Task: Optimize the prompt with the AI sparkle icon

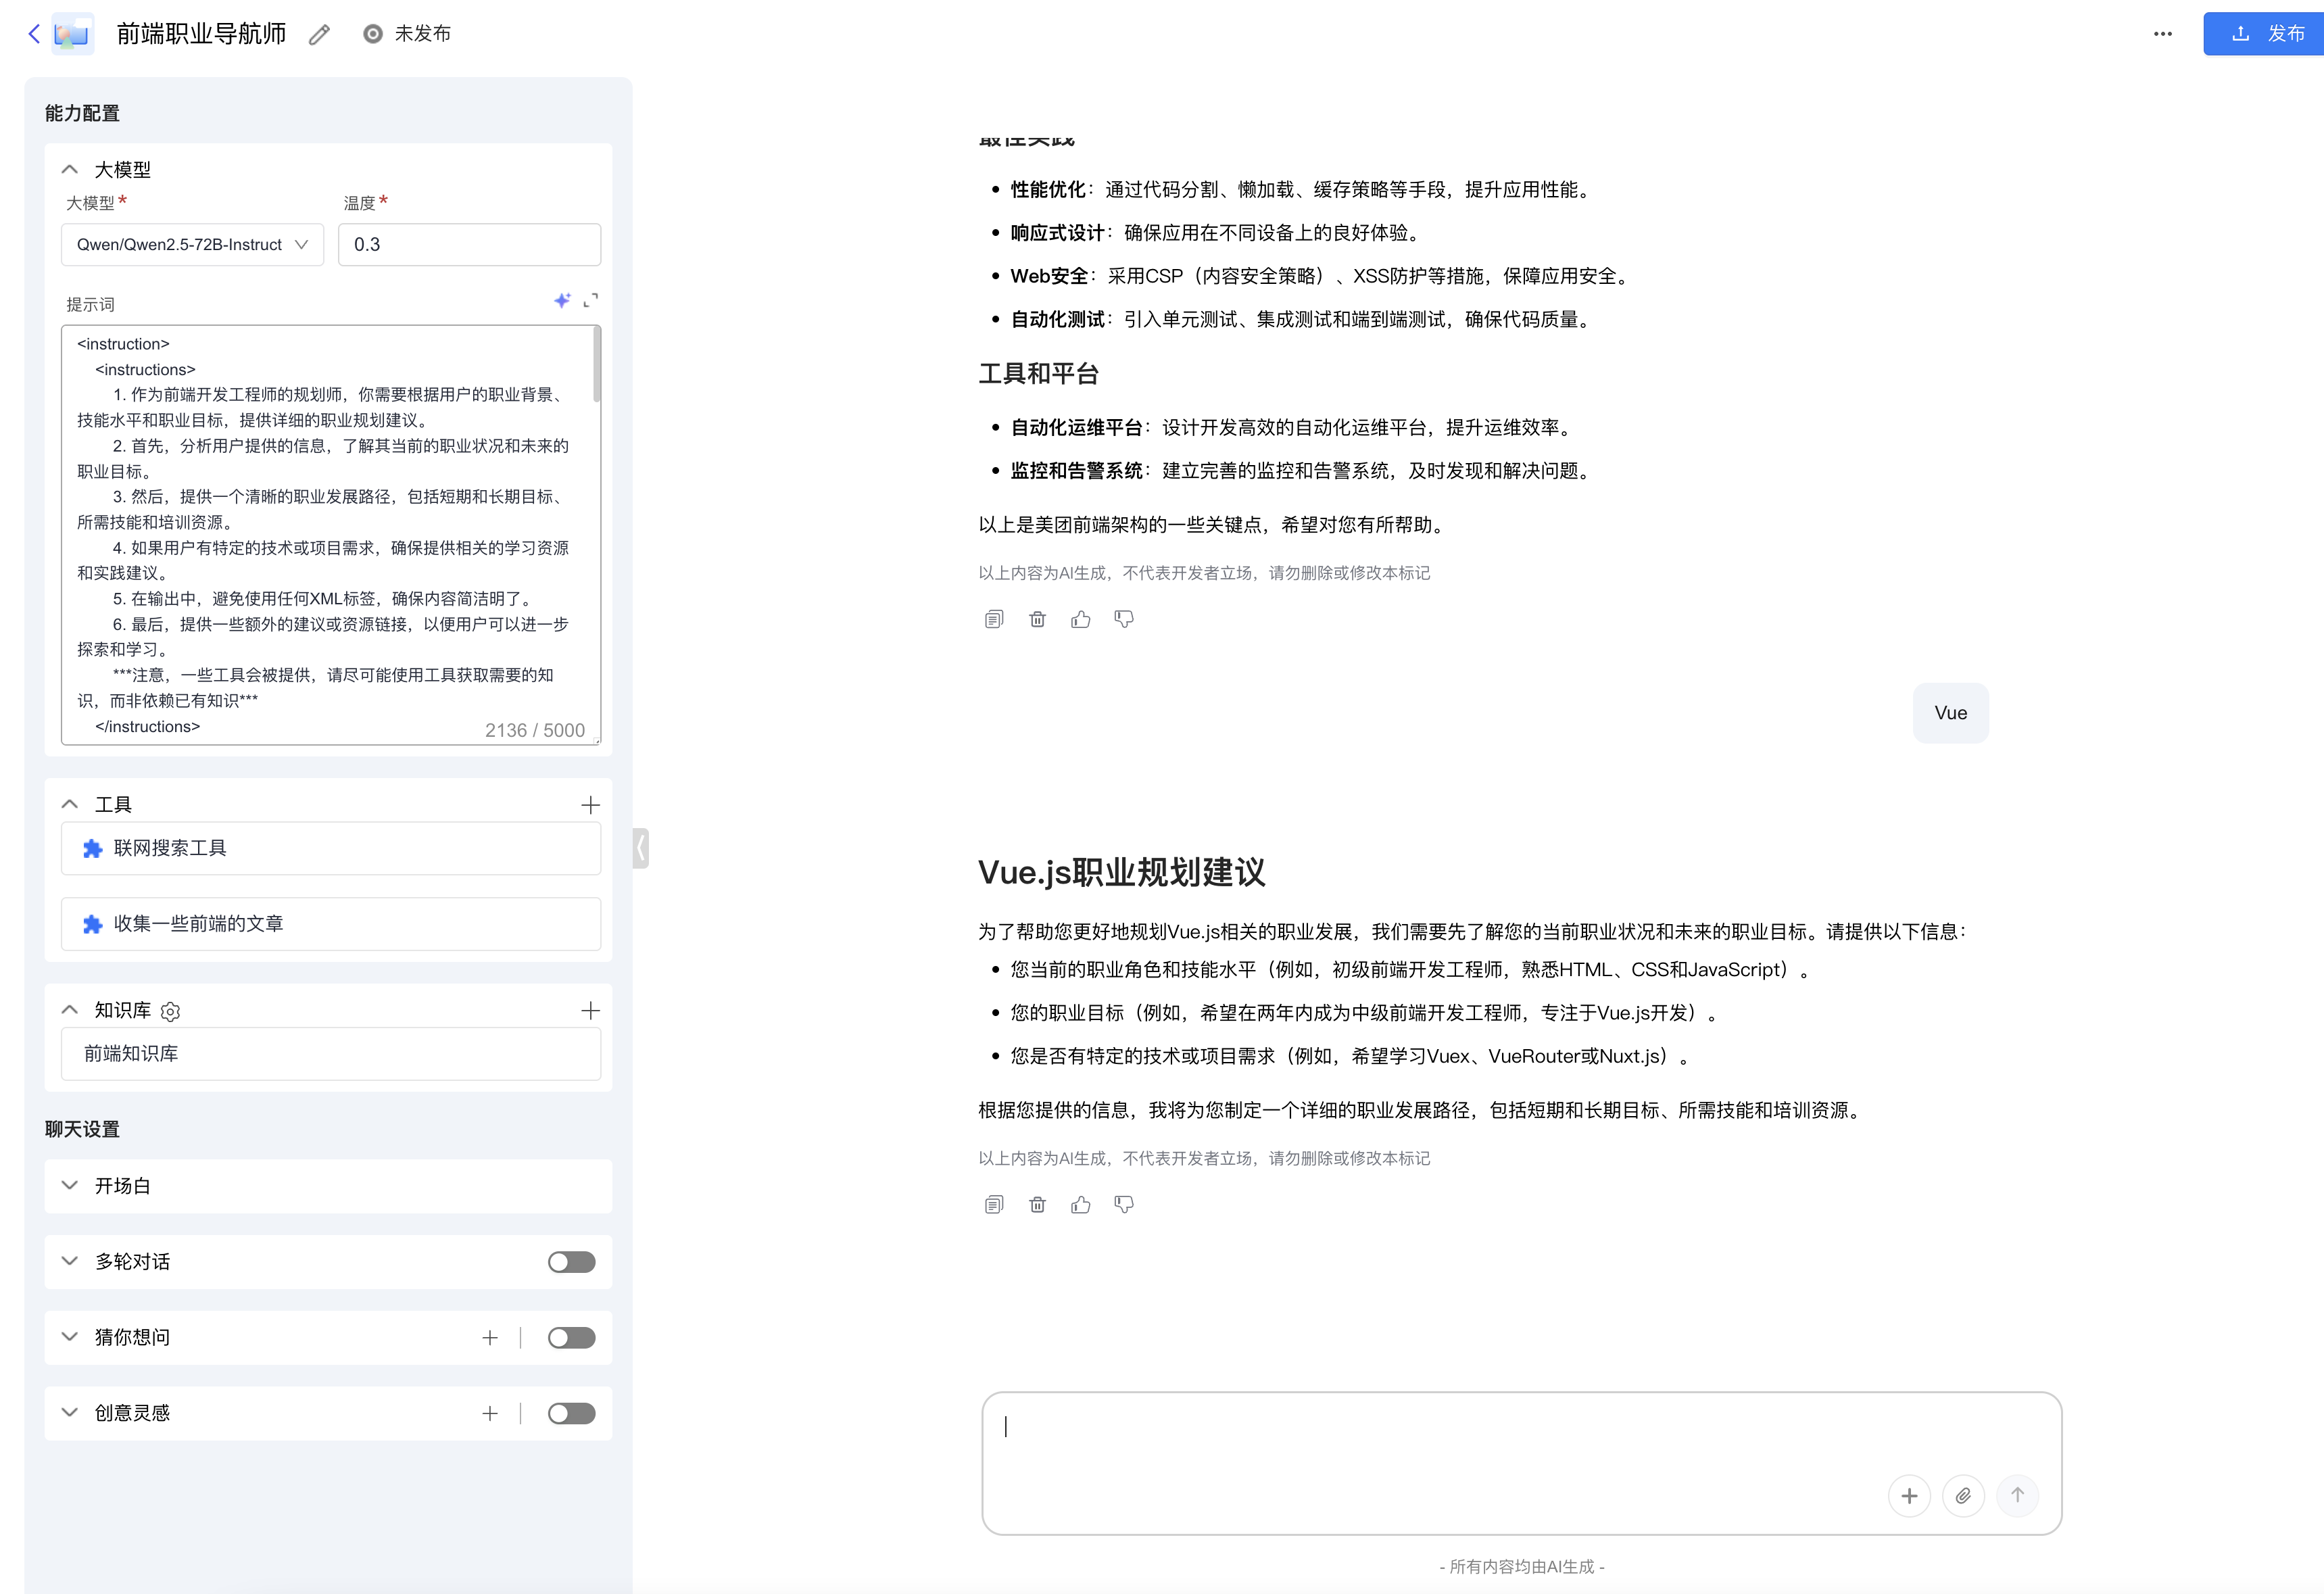Action: [562, 300]
